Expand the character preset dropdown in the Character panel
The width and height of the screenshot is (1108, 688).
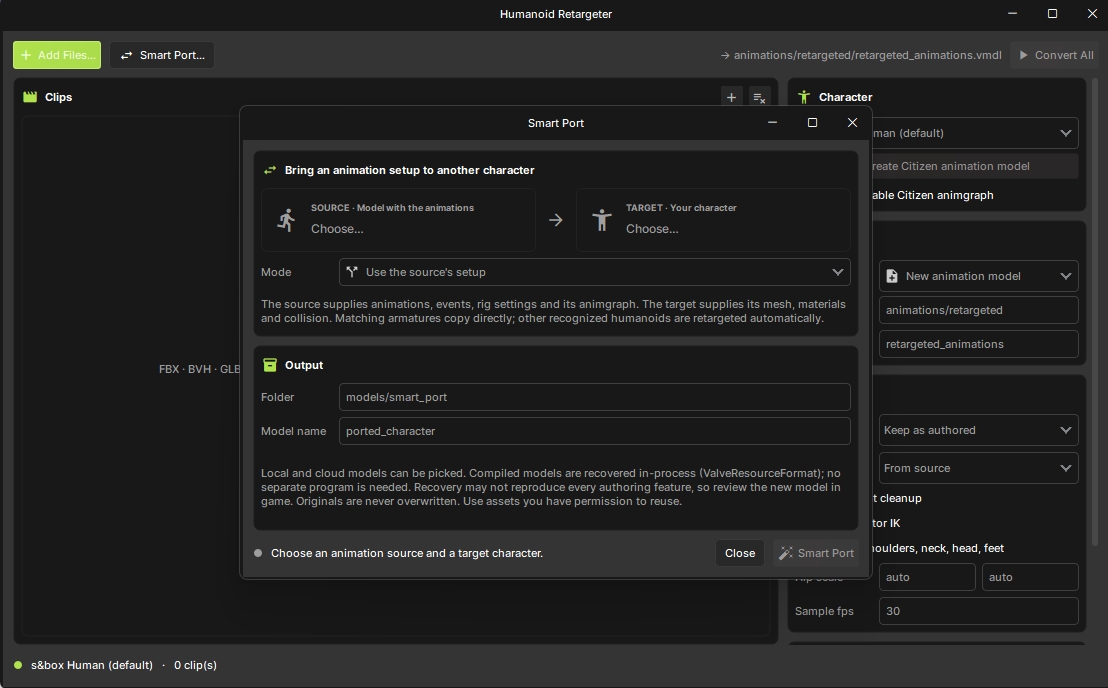(976, 133)
